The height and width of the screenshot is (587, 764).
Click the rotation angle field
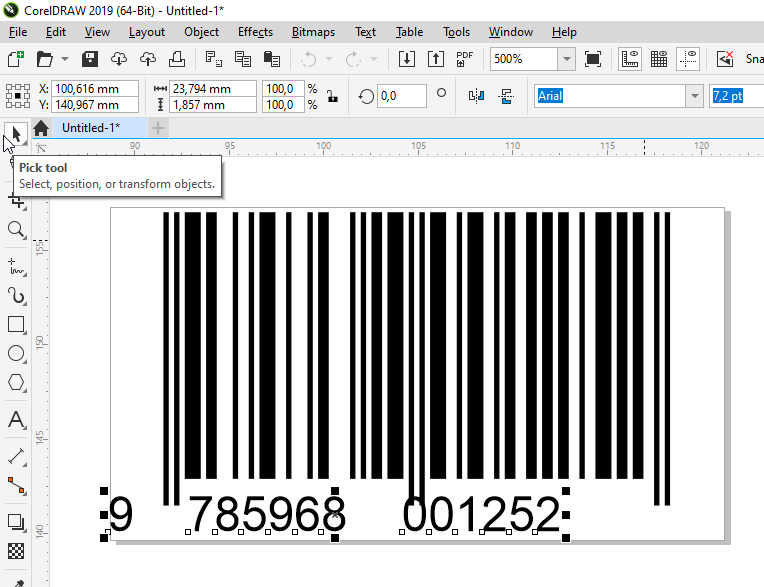point(401,96)
